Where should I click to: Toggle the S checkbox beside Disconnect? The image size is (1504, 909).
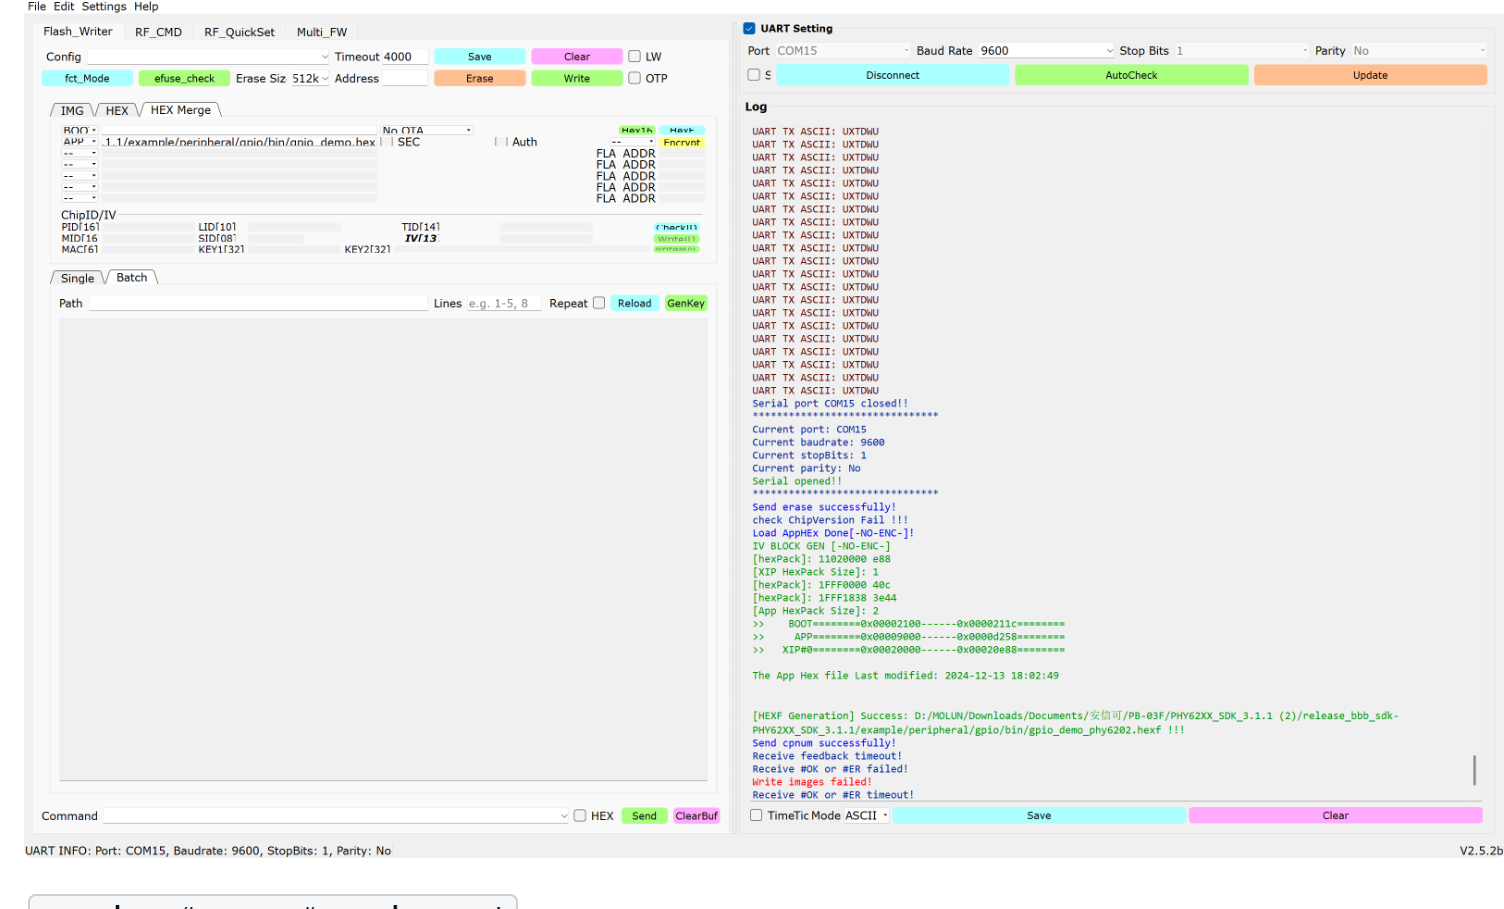click(754, 75)
